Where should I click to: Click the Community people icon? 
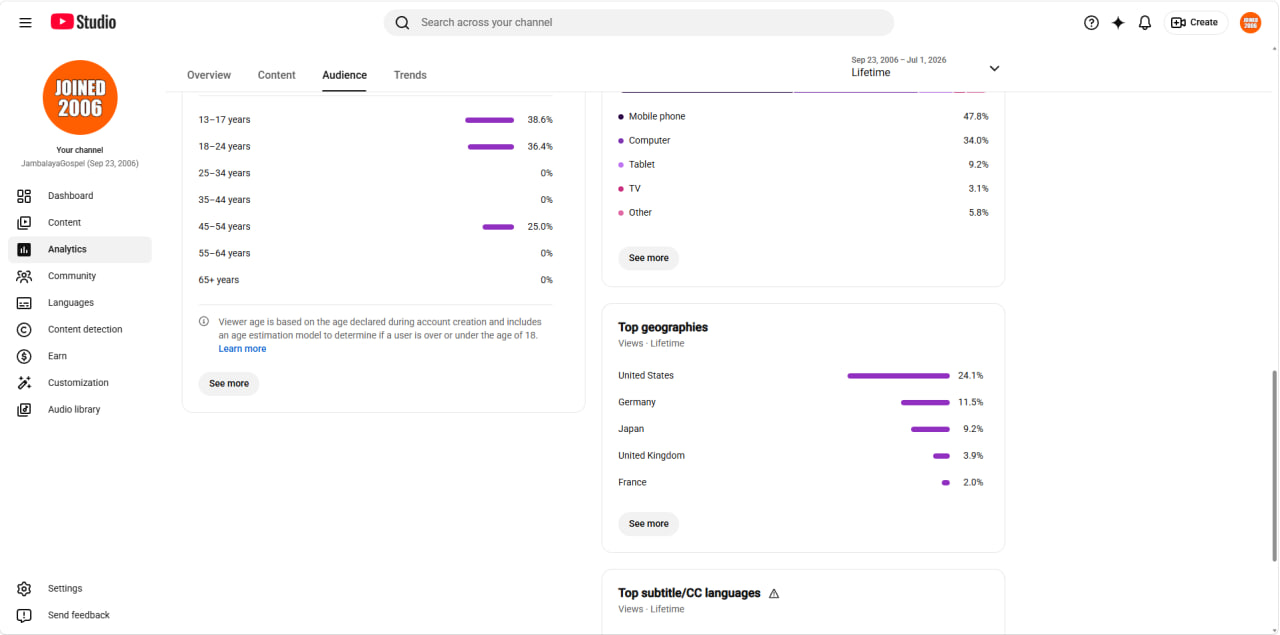(x=24, y=276)
